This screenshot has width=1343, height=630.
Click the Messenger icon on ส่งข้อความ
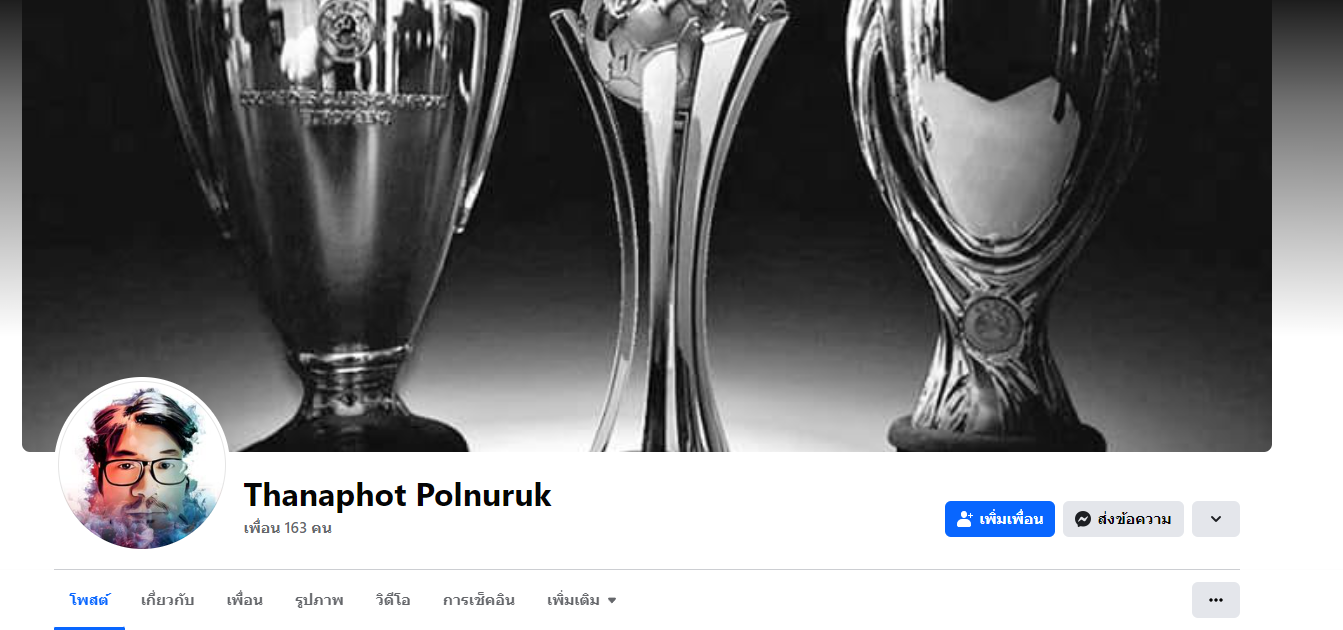(x=1082, y=519)
